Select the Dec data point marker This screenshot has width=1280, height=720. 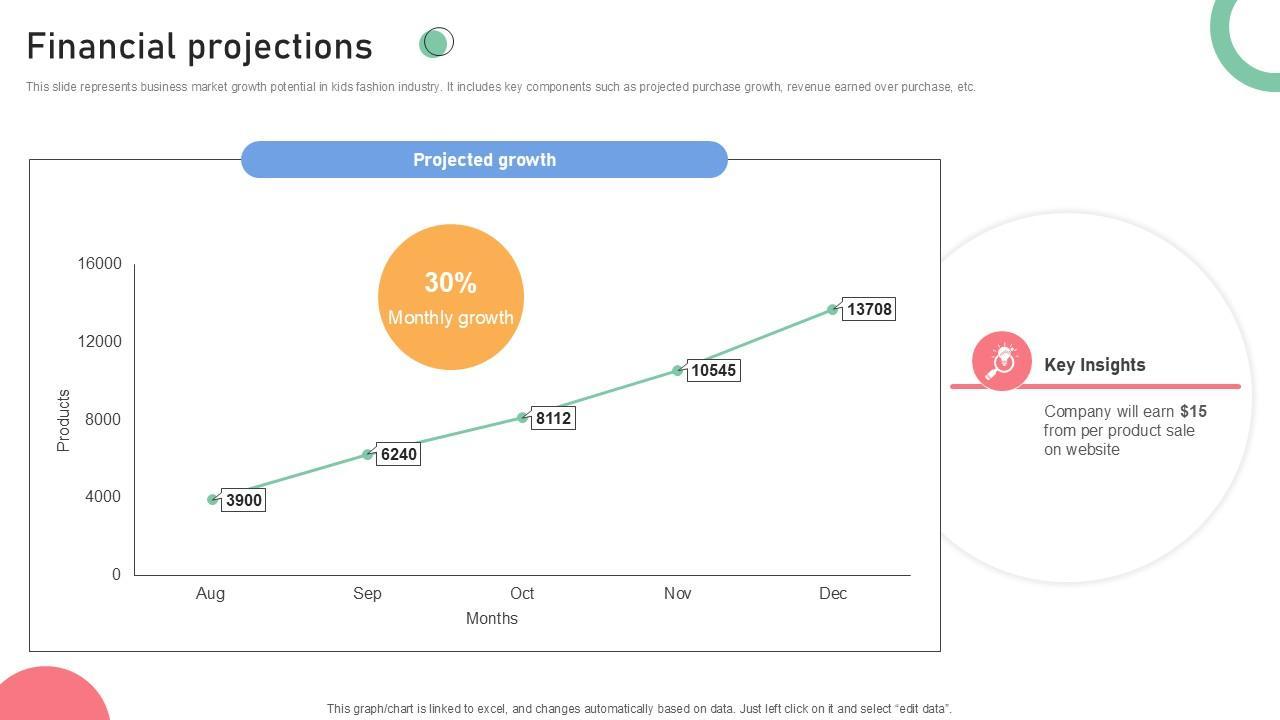coord(833,309)
